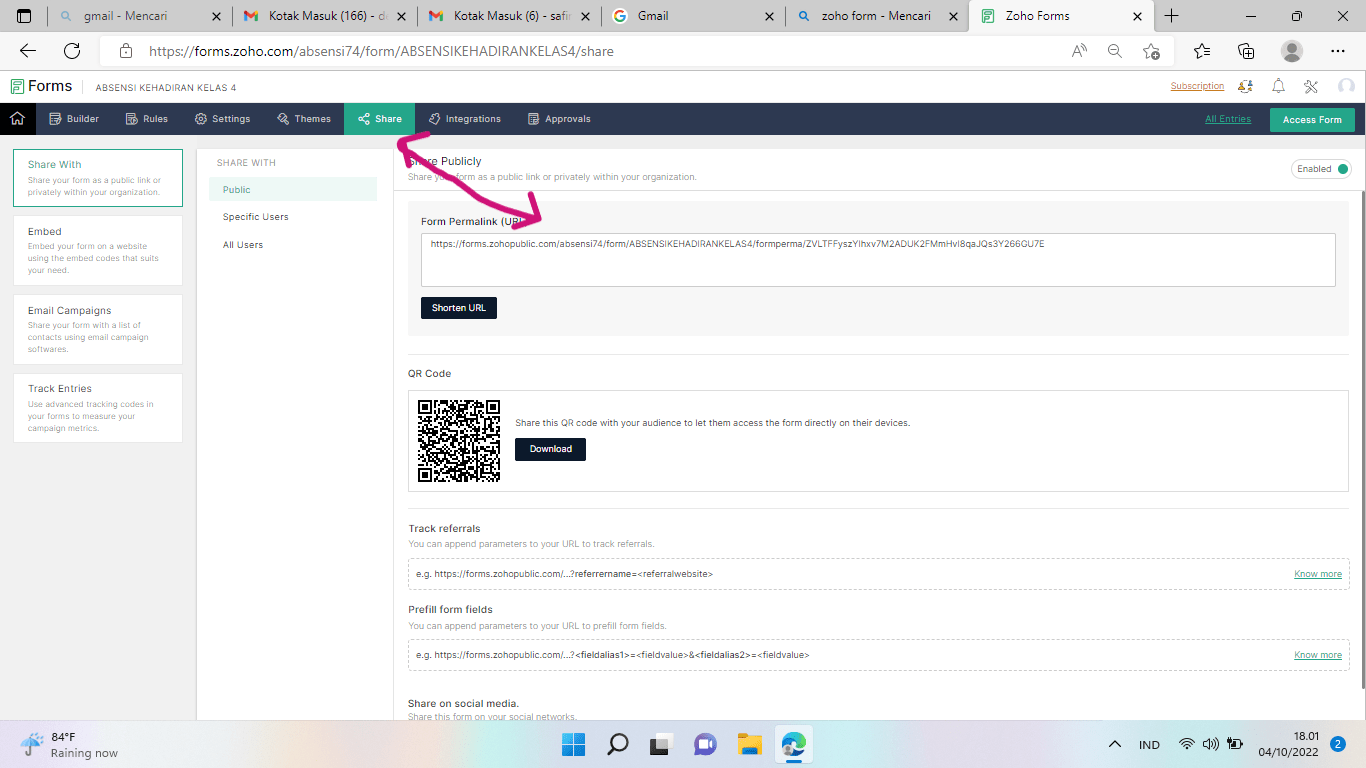Open the user profile avatar in Zoho header
This screenshot has height=768, width=1366.
pyautogui.click(x=1346, y=86)
